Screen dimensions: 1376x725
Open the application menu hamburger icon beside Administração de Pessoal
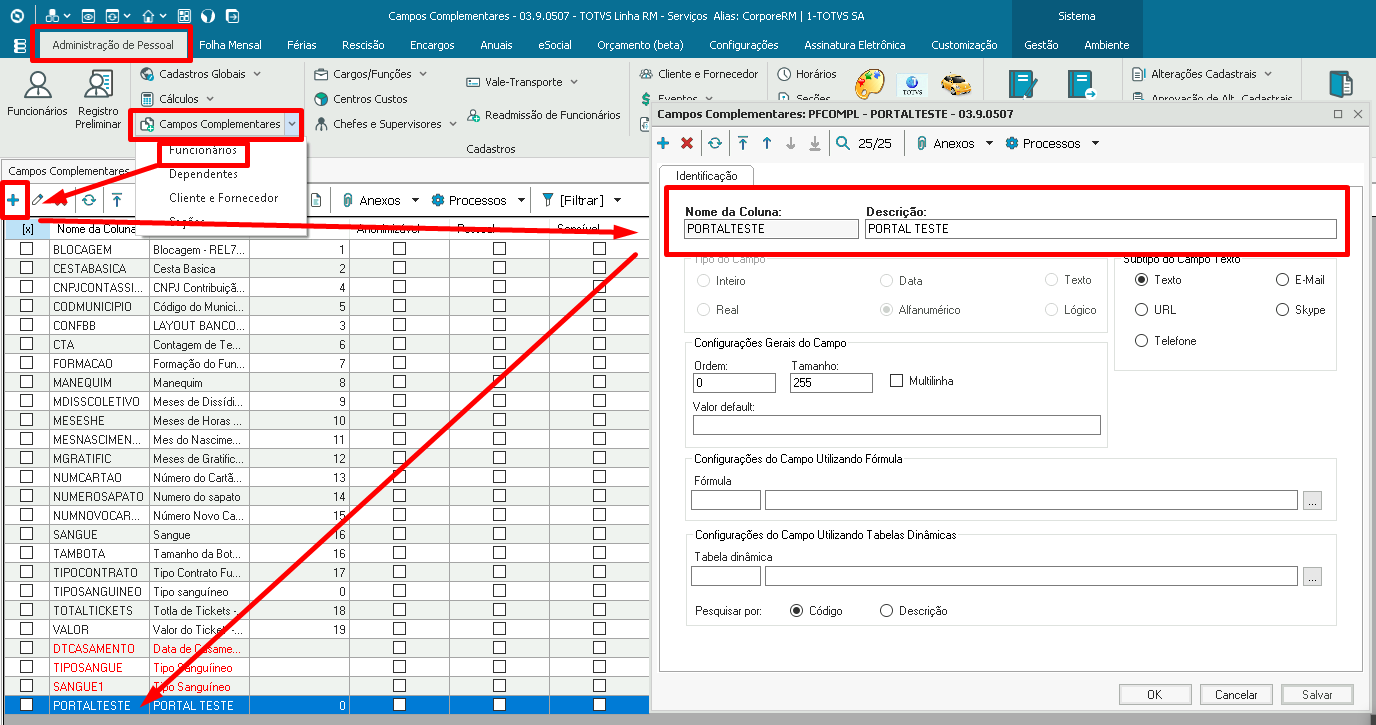pos(20,46)
